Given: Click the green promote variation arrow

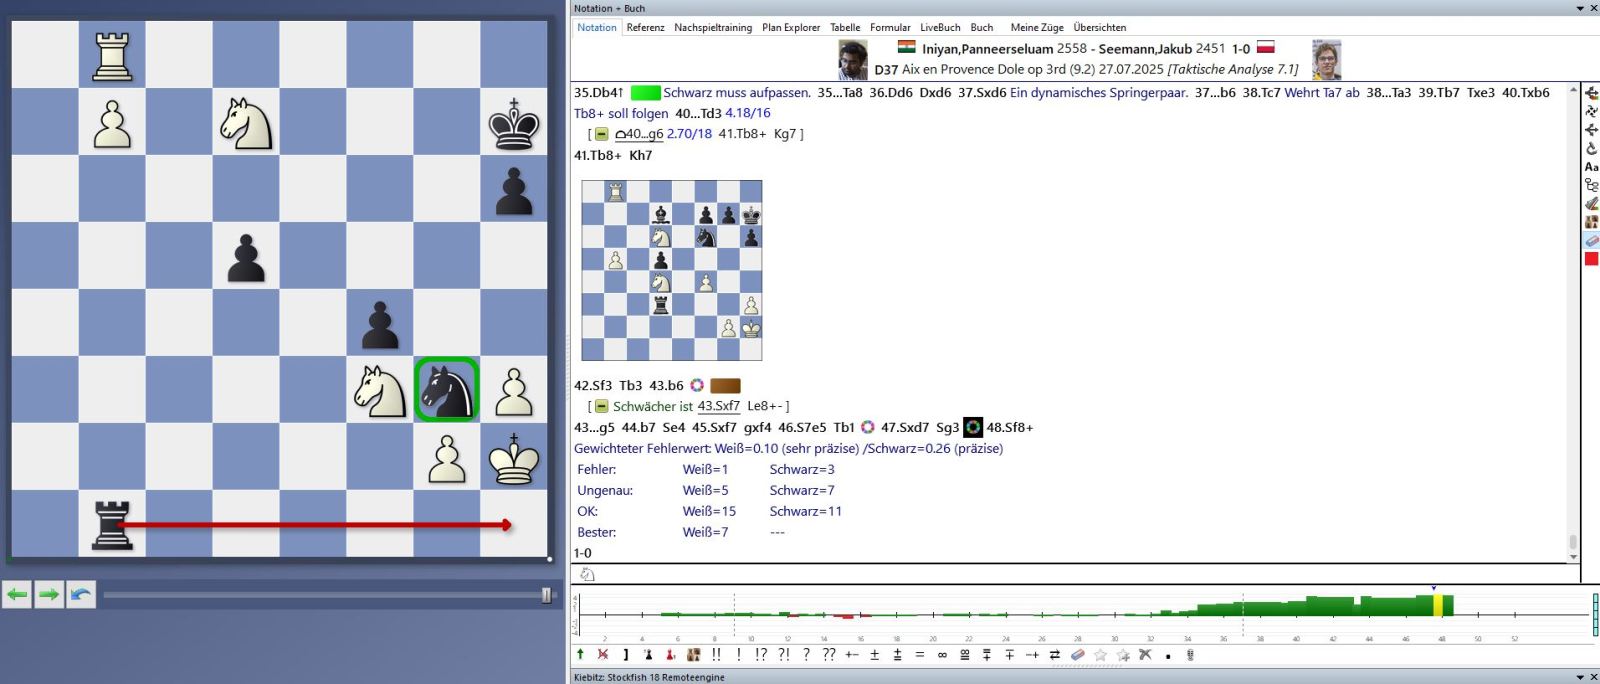Looking at the screenshot, I should pyautogui.click(x=580, y=655).
